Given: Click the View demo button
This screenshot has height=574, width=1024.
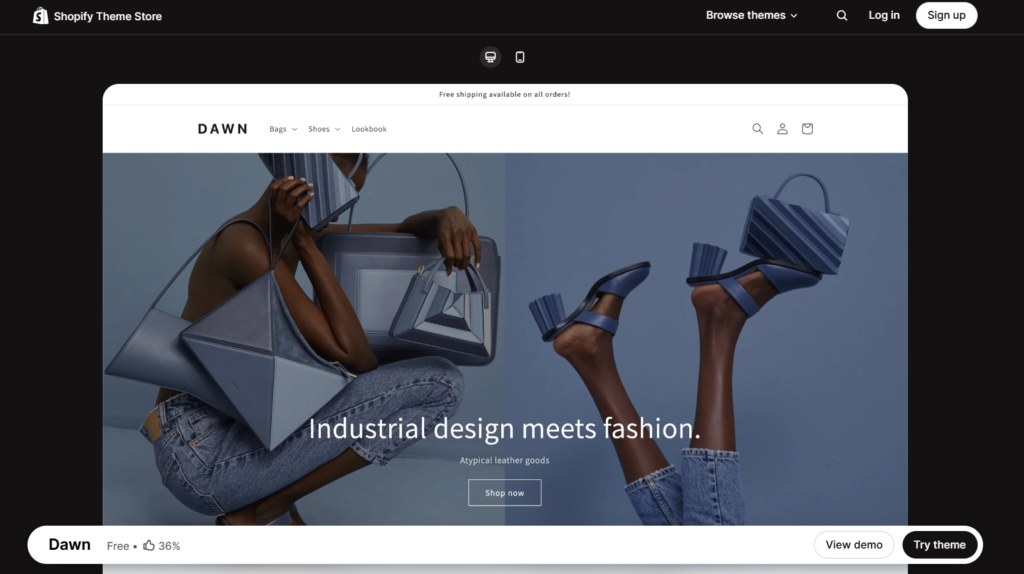Looking at the screenshot, I should [x=854, y=545].
